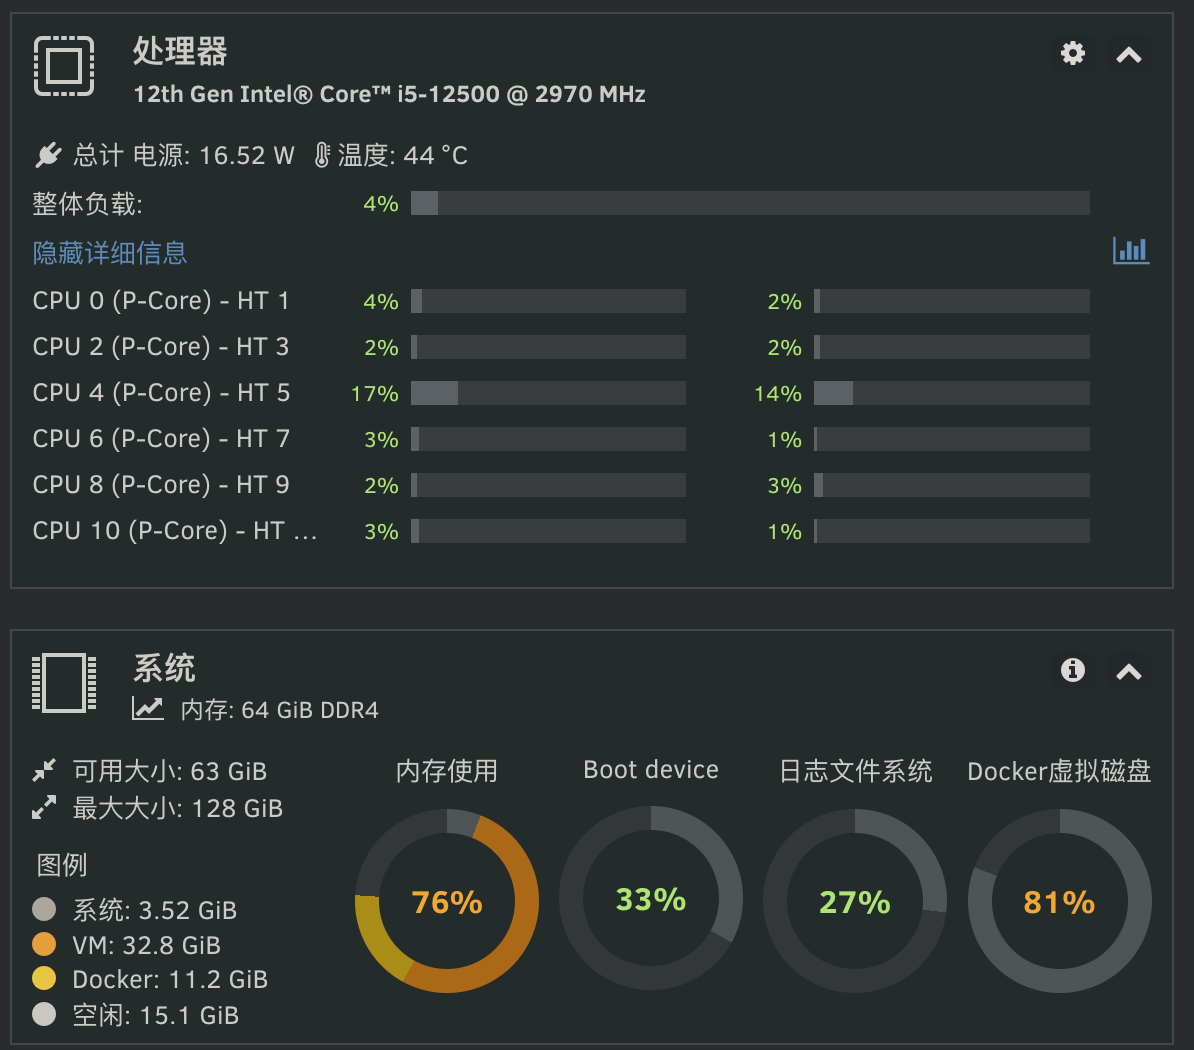Click the processor chip icon
This screenshot has width=1194, height=1050.
click(x=64, y=66)
